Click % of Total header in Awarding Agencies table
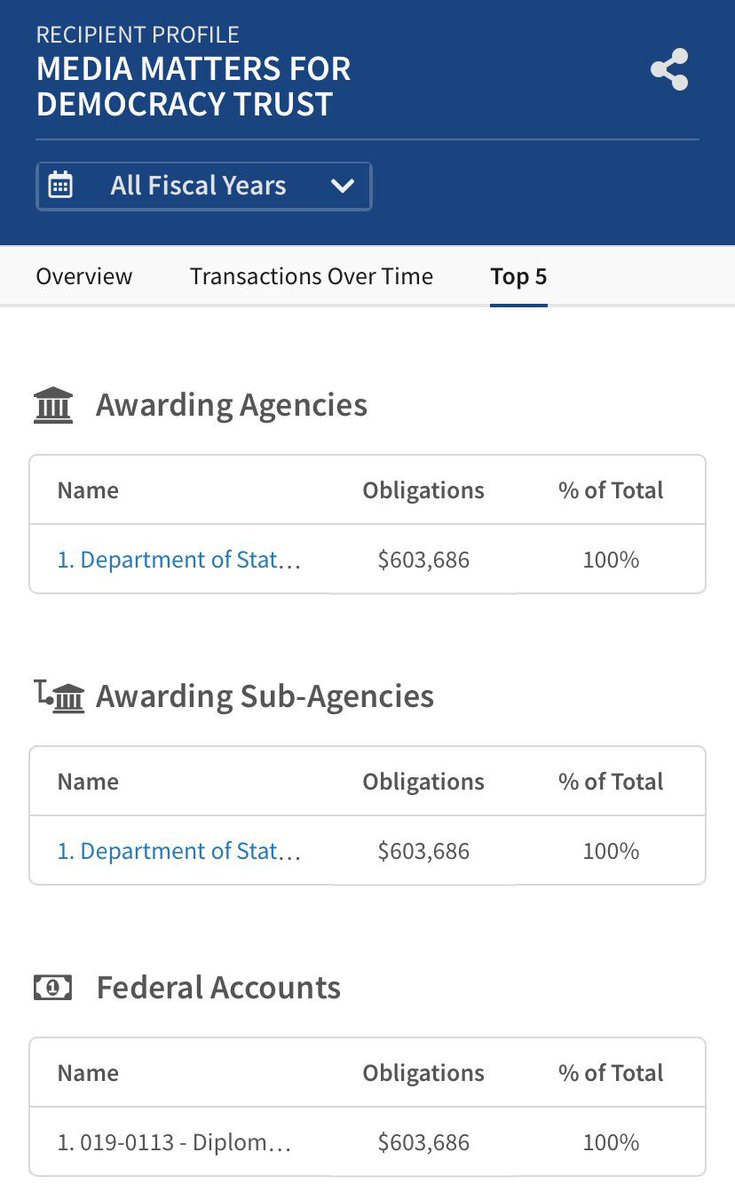The image size is (735, 1200). 611,490
